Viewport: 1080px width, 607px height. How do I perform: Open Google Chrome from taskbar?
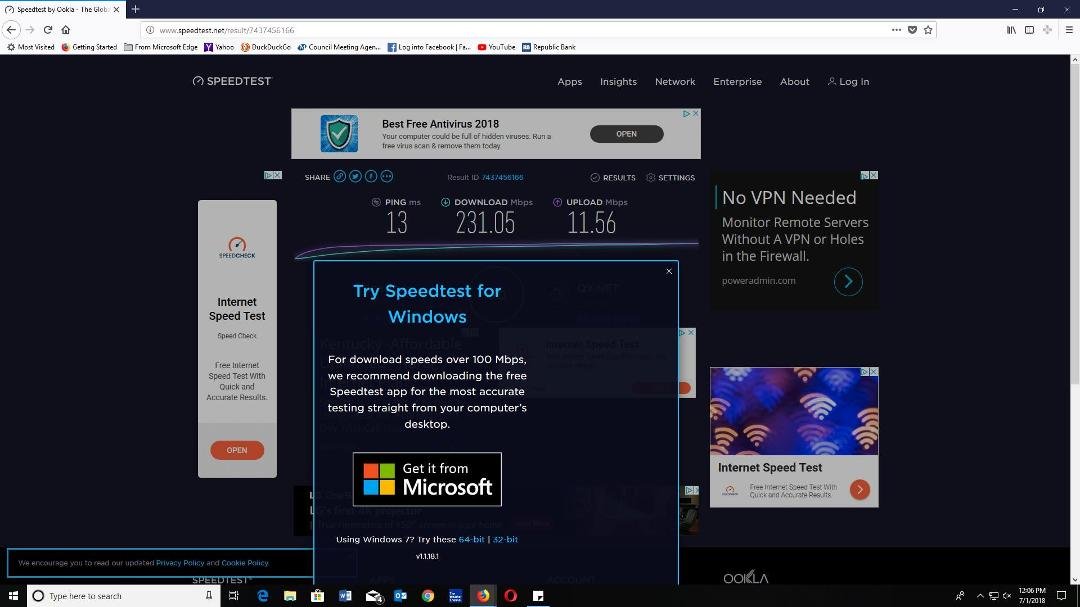(428, 595)
